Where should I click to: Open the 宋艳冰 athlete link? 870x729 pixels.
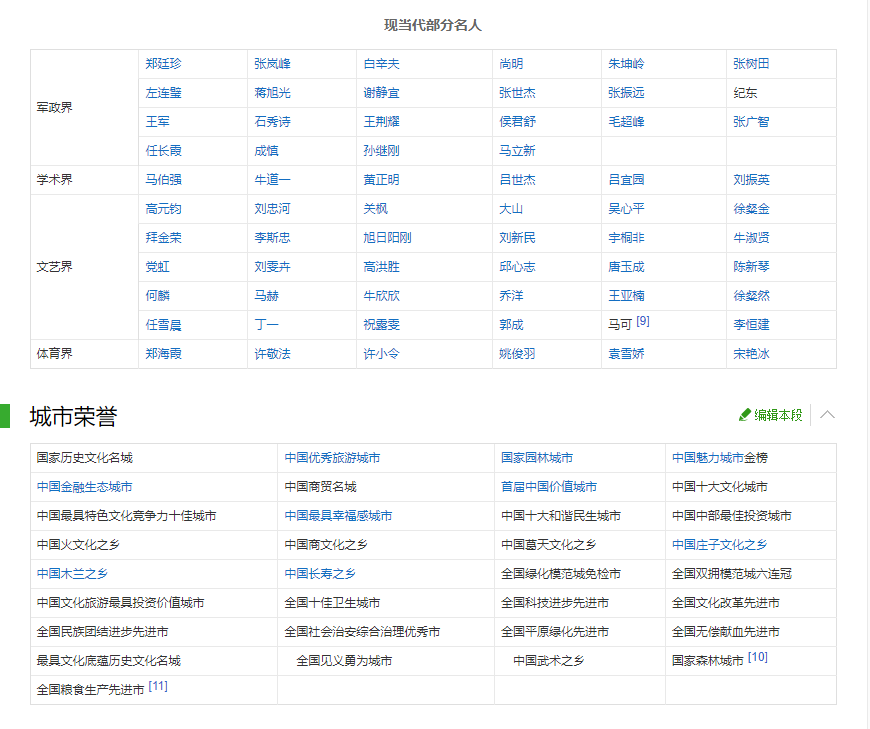click(752, 354)
